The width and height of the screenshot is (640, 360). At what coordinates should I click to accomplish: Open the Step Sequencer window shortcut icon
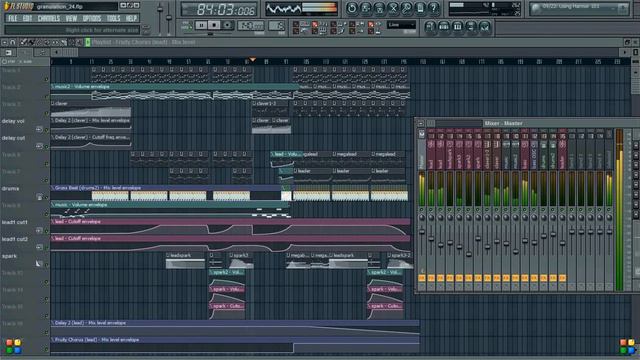(444, 27)
